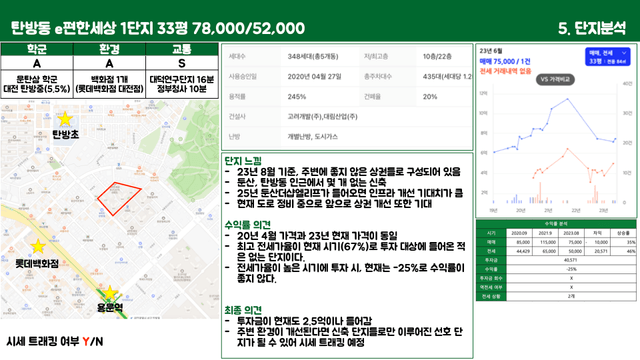Click the peak point of the blue 매매 line

click(x=567, y=99)
